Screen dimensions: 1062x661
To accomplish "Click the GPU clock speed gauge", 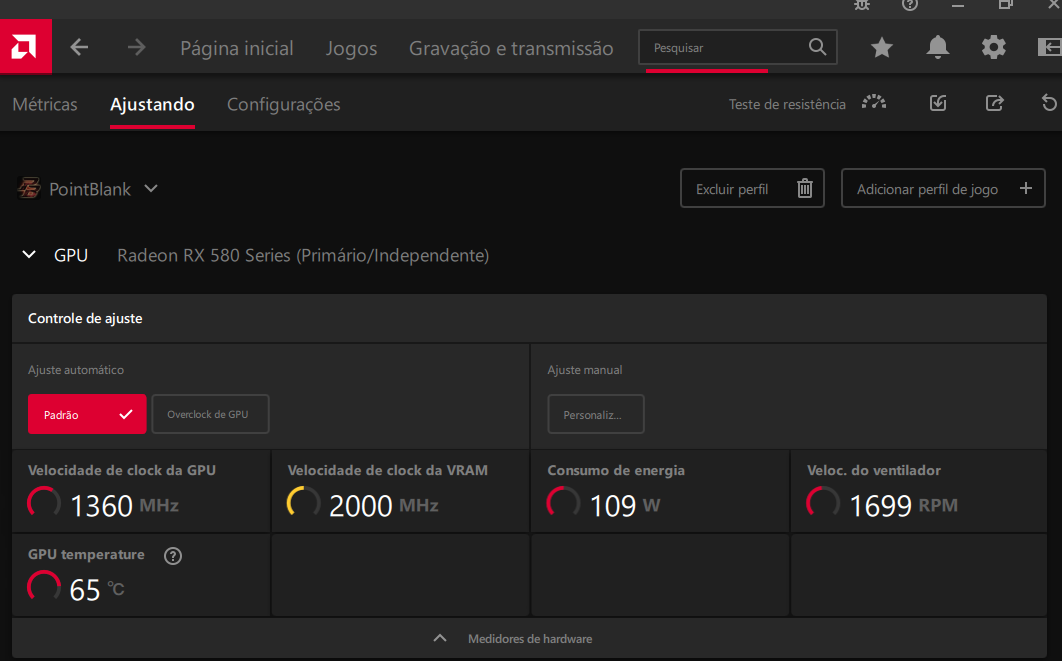I will (x=44, y=503).
